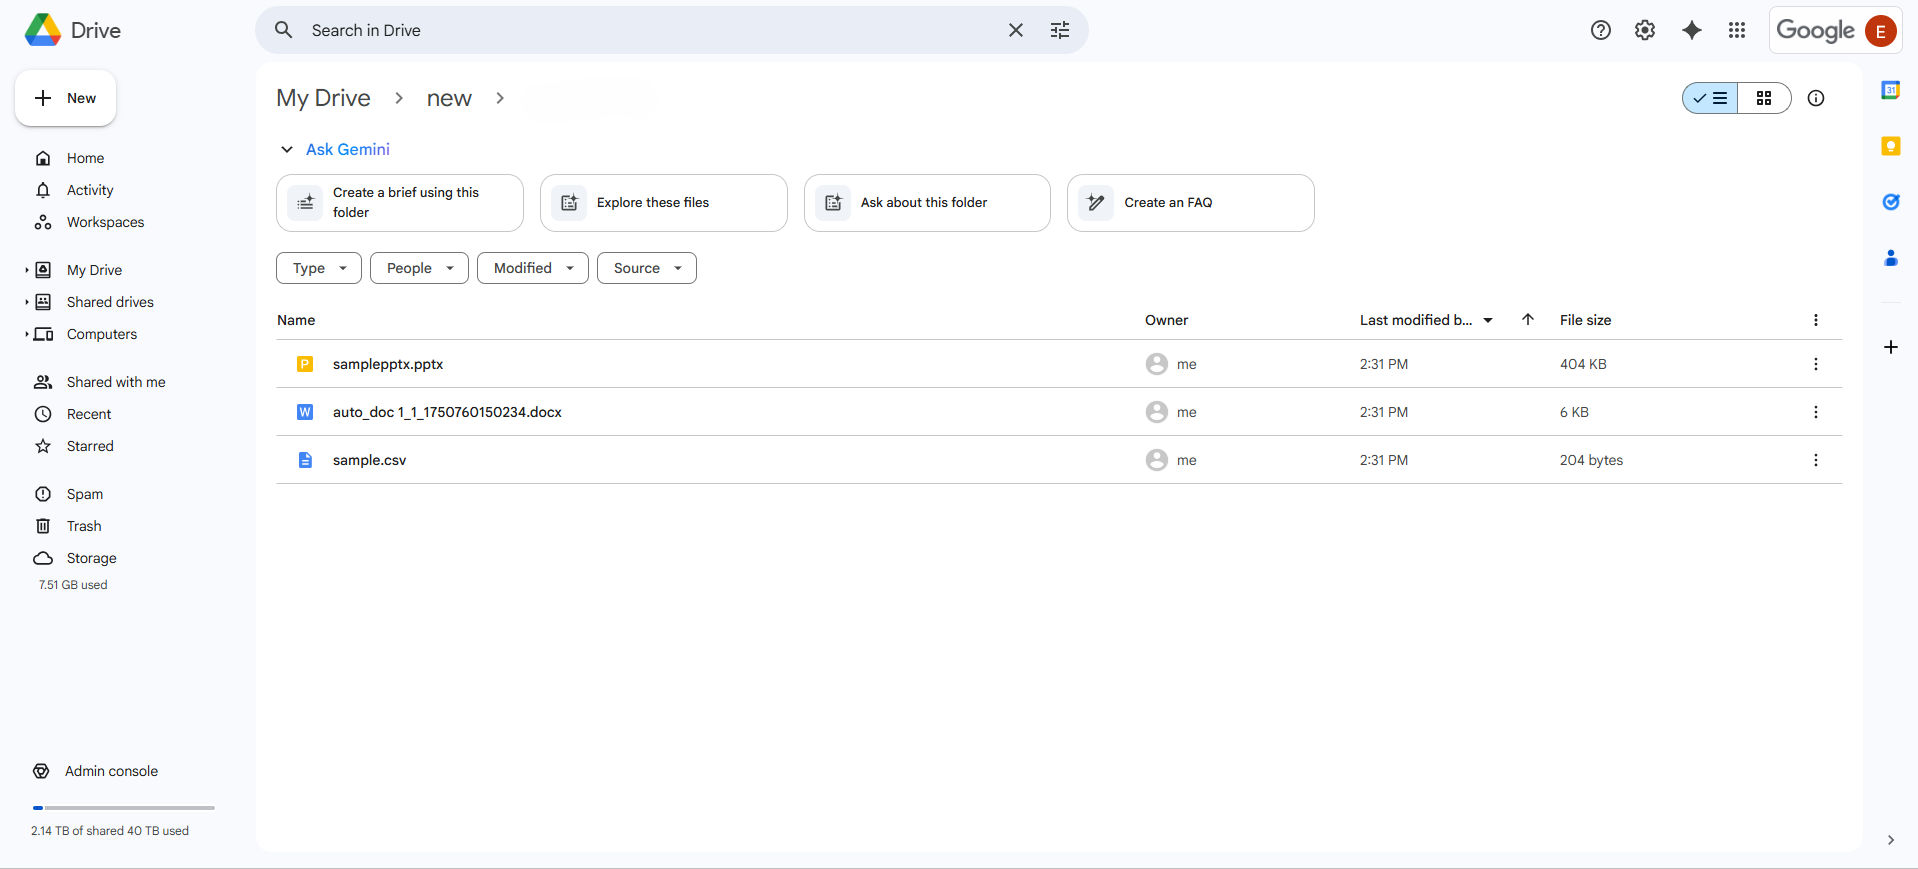Select samplepptx.pptx file row

1059,364
